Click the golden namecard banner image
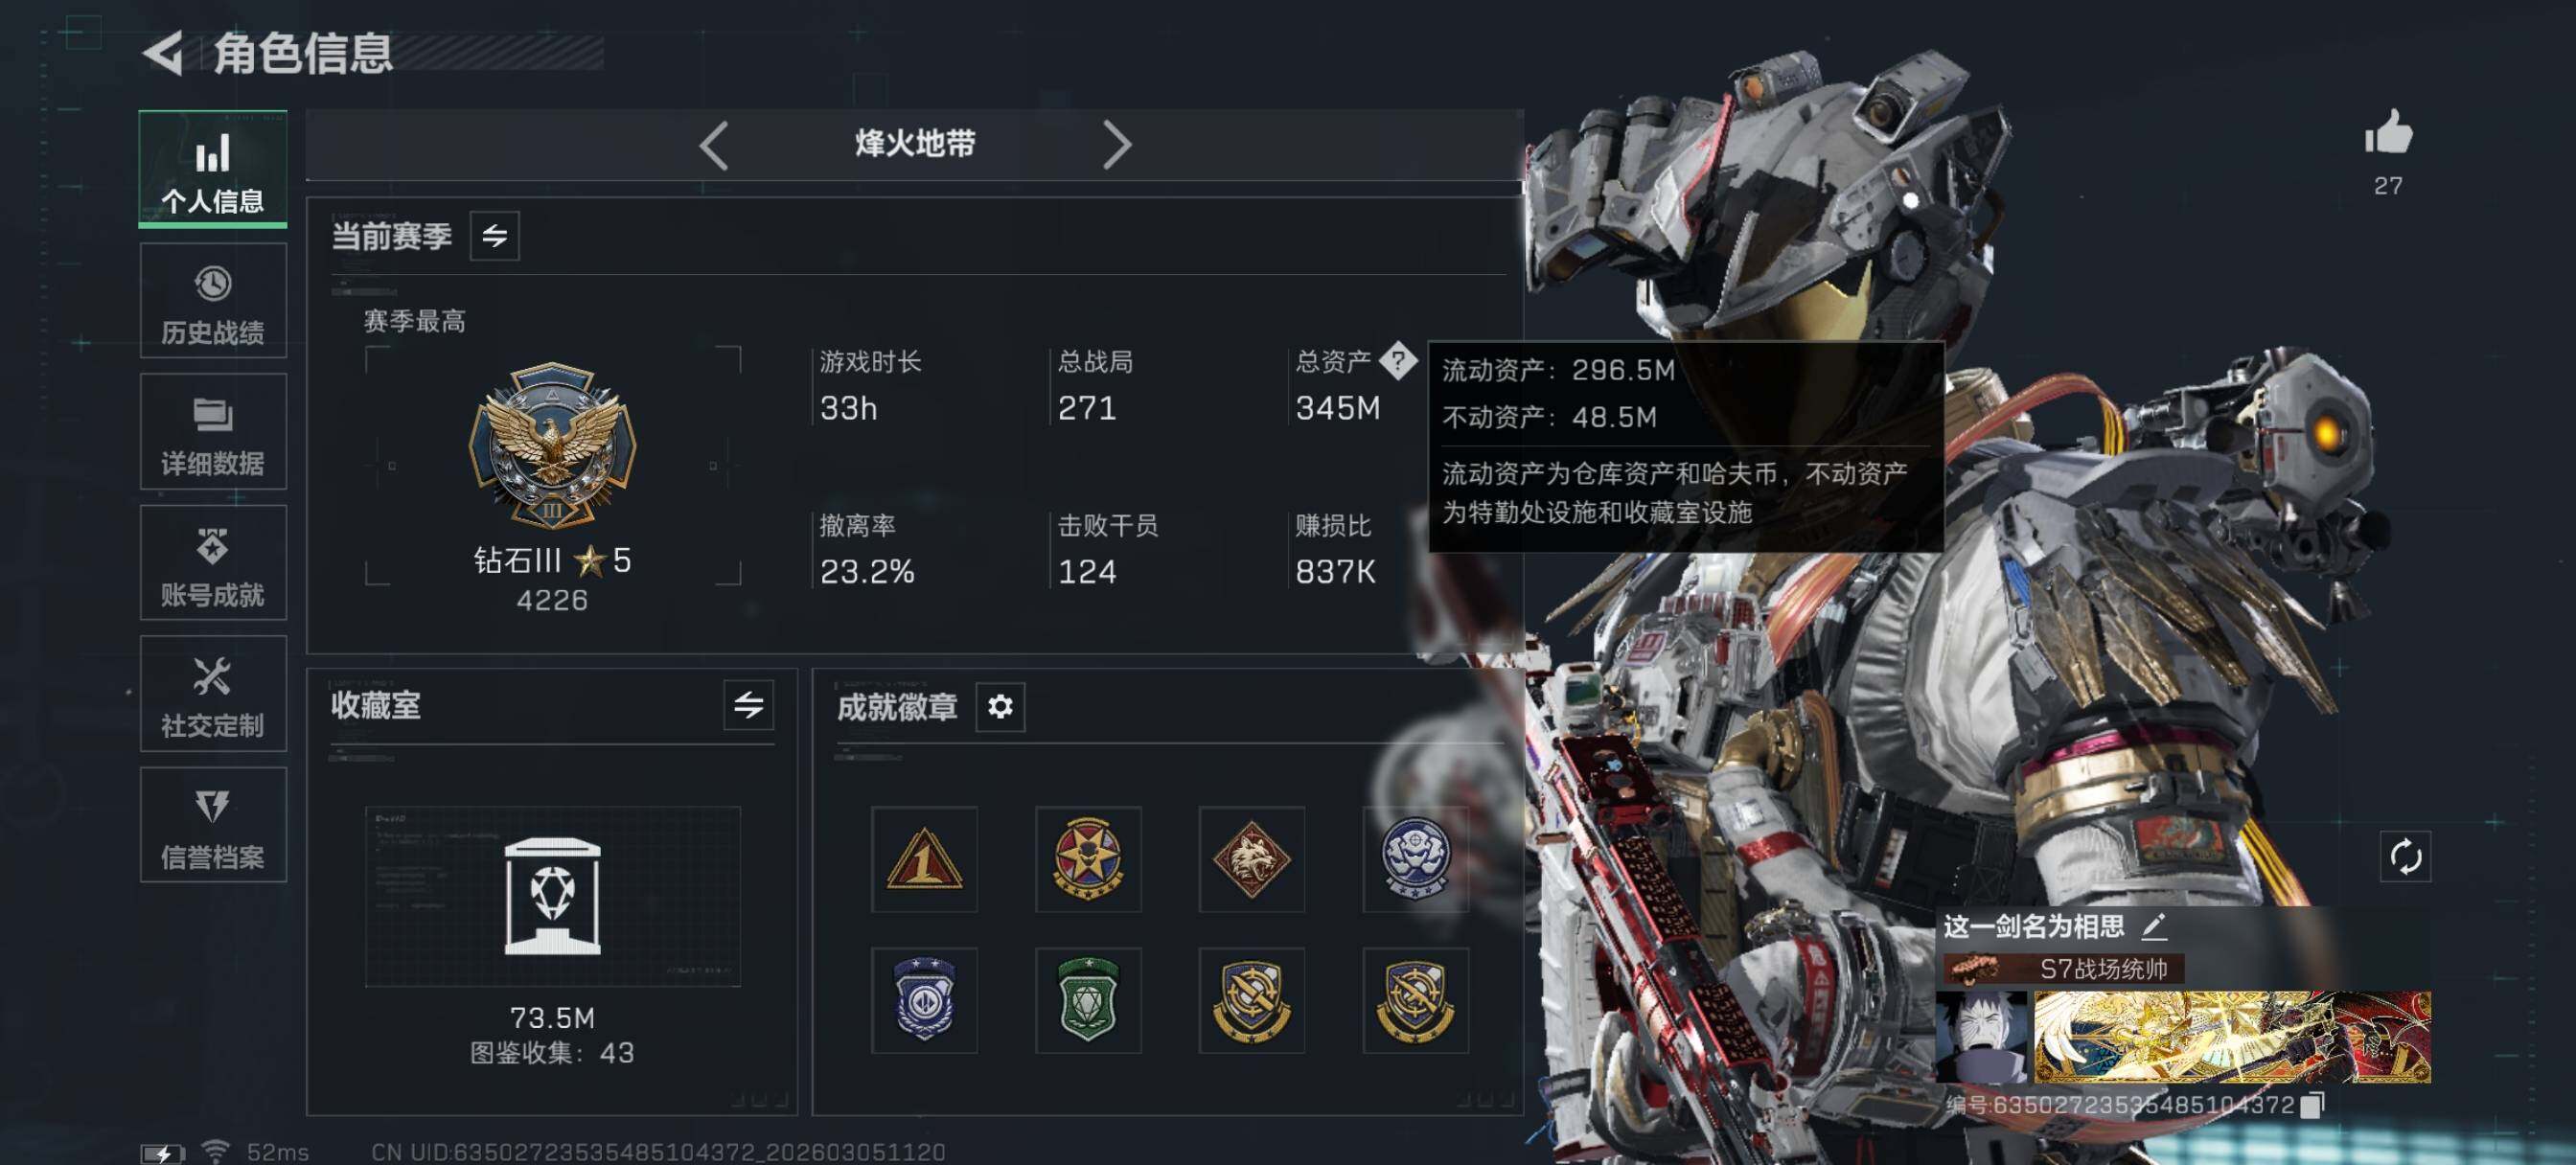The height and width of the screenshot is (1165, 2576). tap(2232, 1037)
